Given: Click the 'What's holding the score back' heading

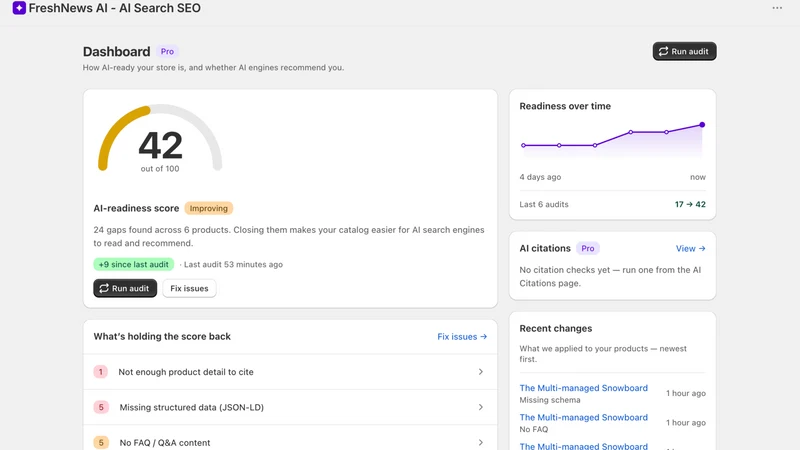Looking at the screenshot, I should coord(162,336).
